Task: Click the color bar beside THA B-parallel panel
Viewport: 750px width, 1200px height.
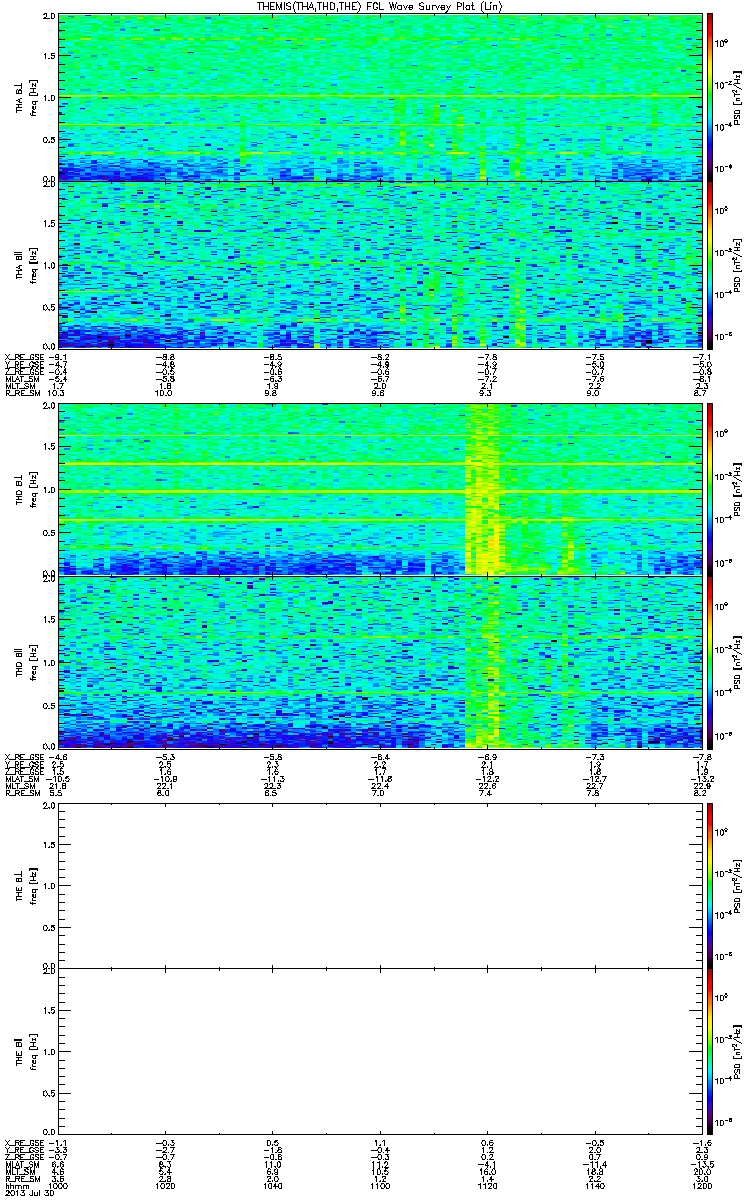Action: pos(711,265)
